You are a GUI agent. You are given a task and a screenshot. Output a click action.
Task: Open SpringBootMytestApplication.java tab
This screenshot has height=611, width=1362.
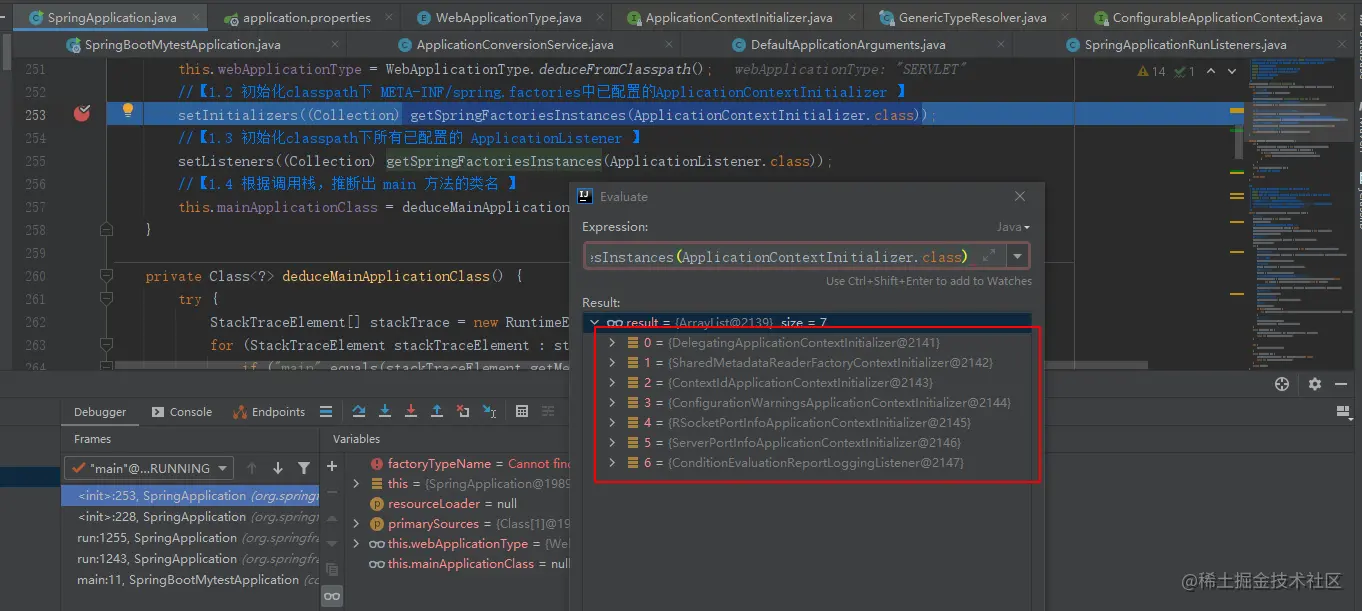point(181,45)
